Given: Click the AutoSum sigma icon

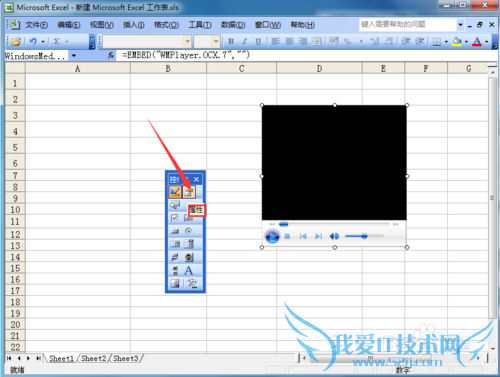Looking at the screenshot, I should (57, 41).
